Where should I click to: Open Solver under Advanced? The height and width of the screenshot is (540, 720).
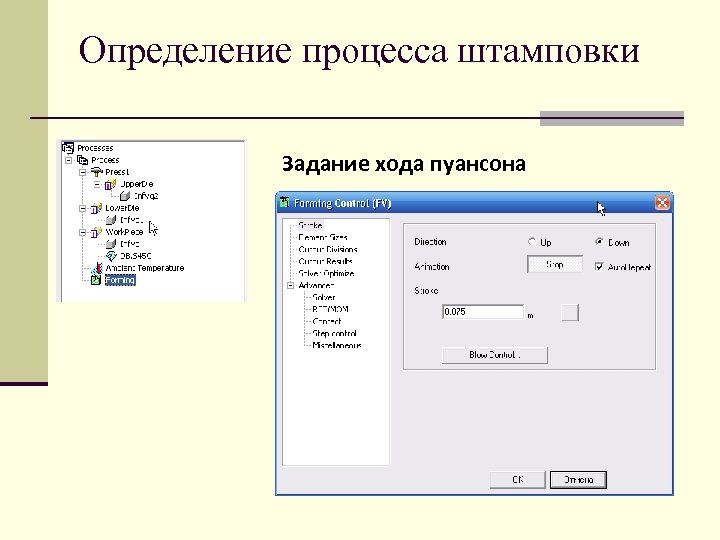(x=324, y=297)
